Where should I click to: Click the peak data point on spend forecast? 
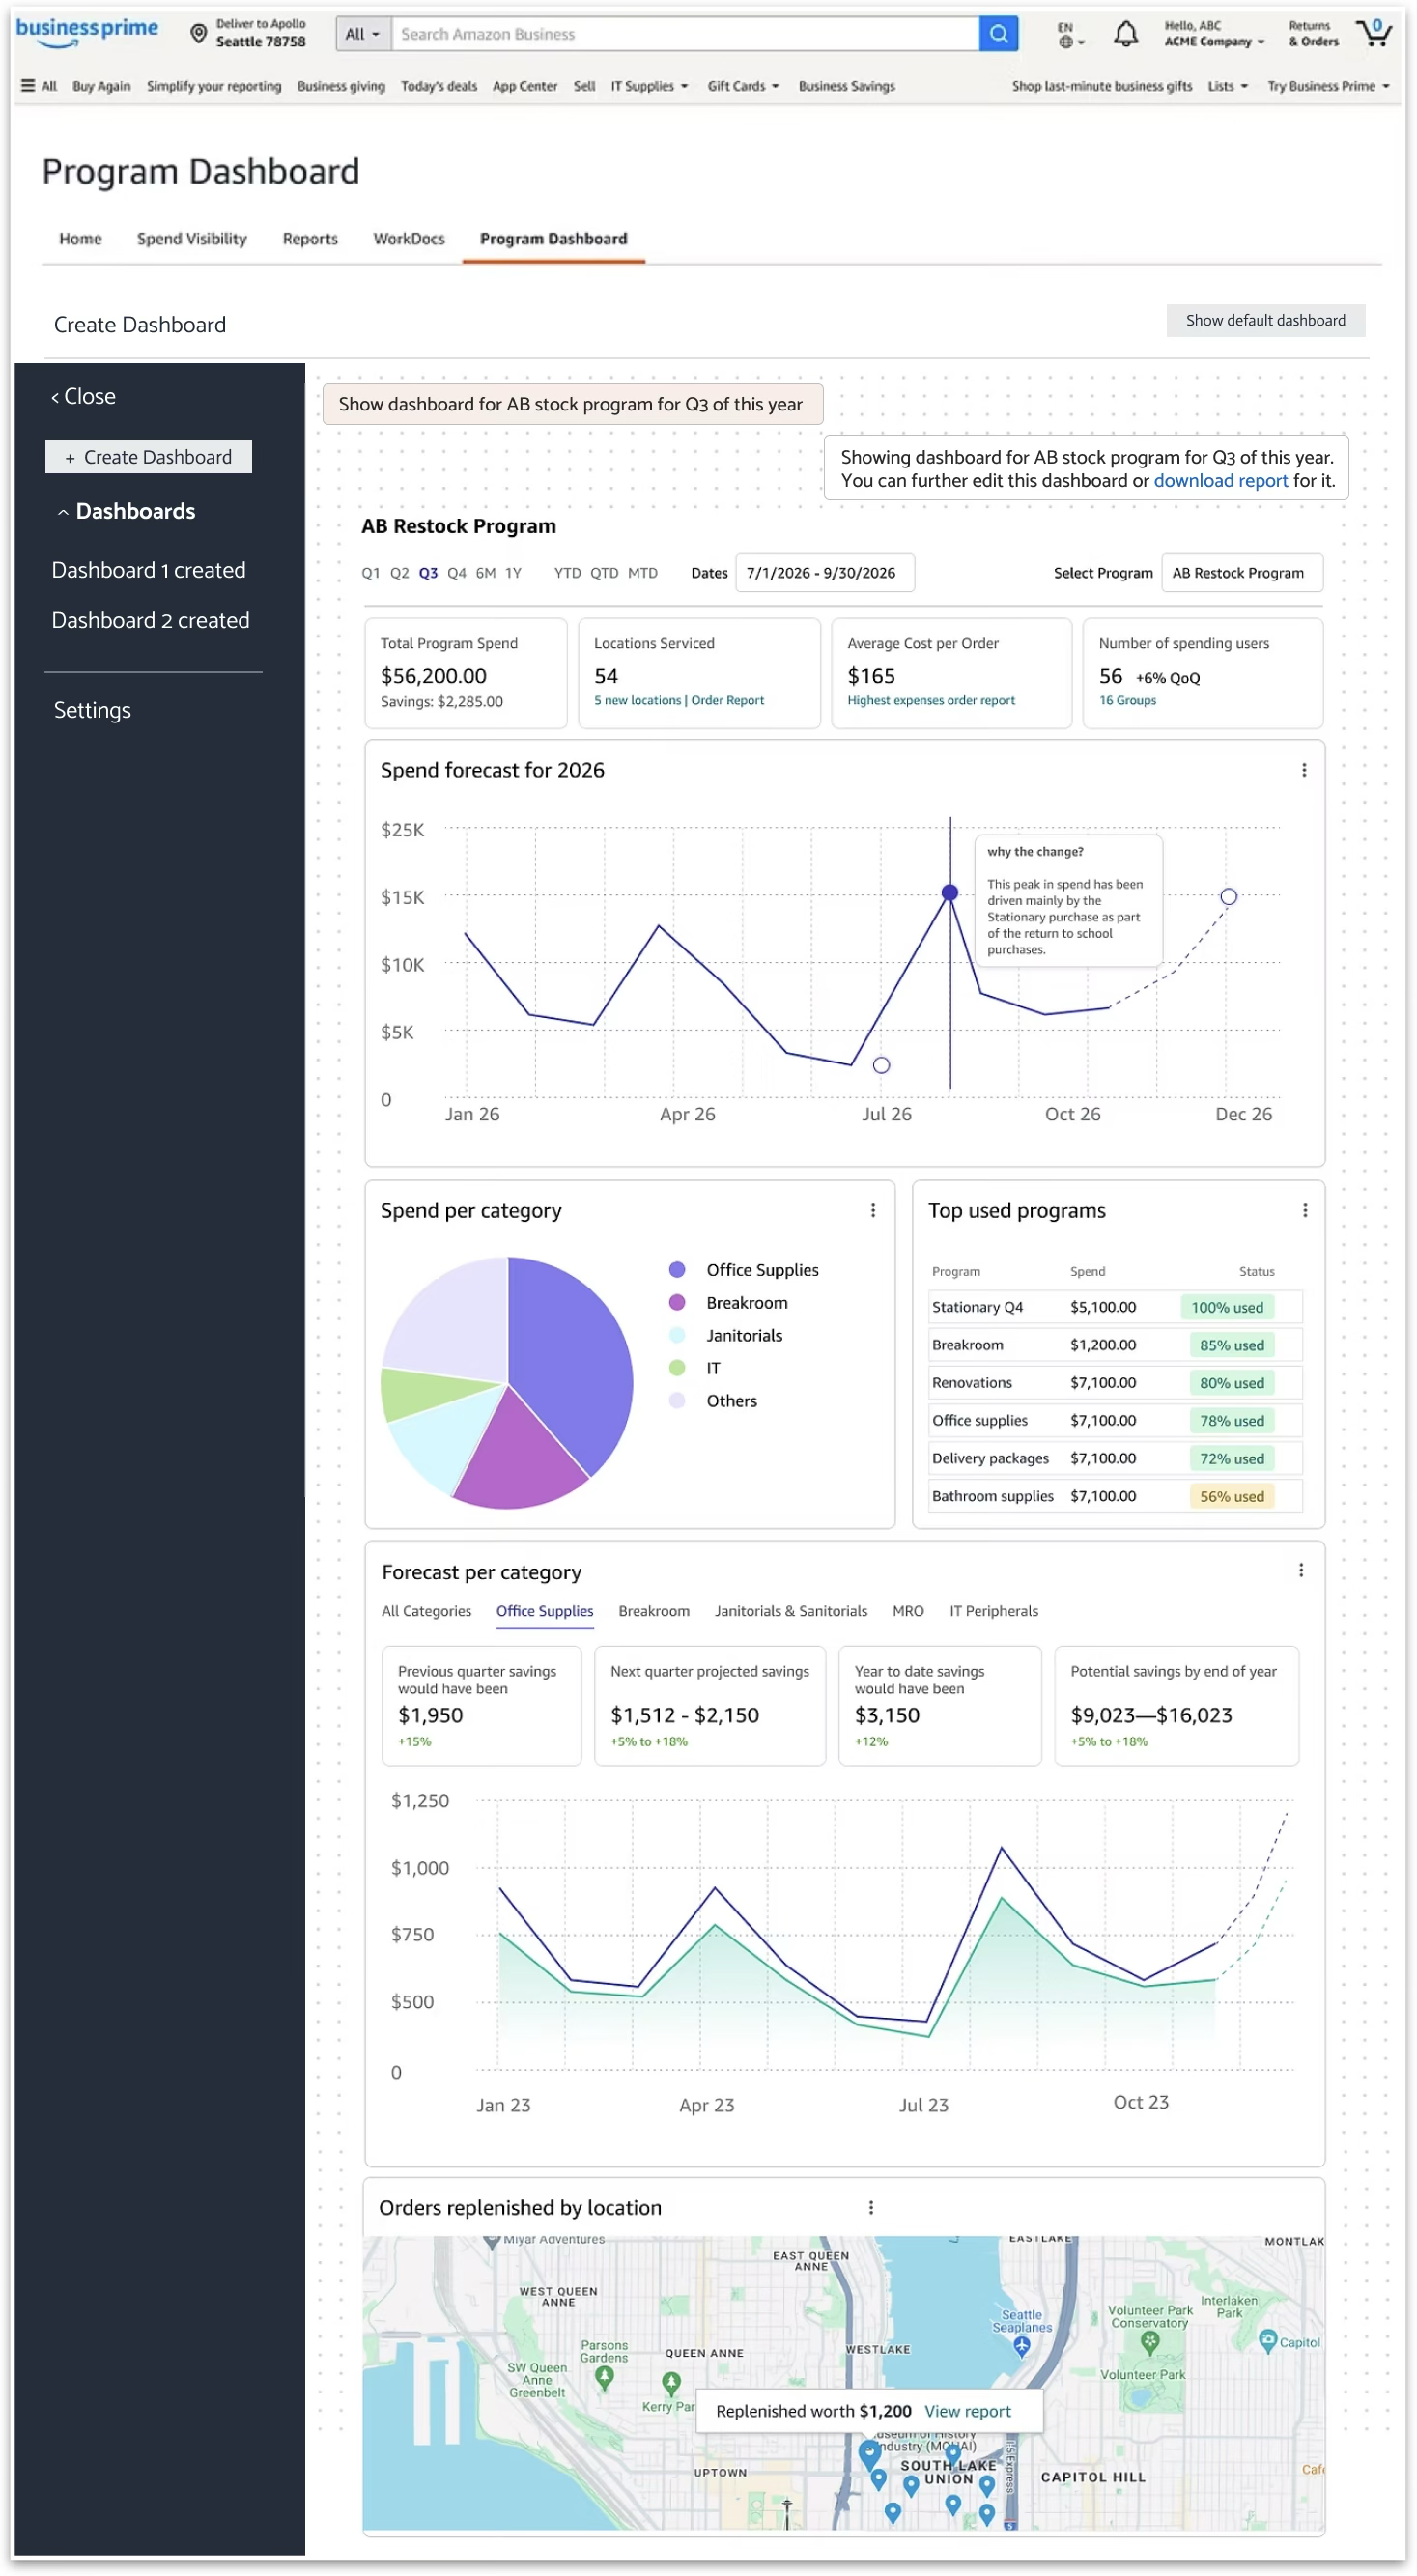(950, 892)
